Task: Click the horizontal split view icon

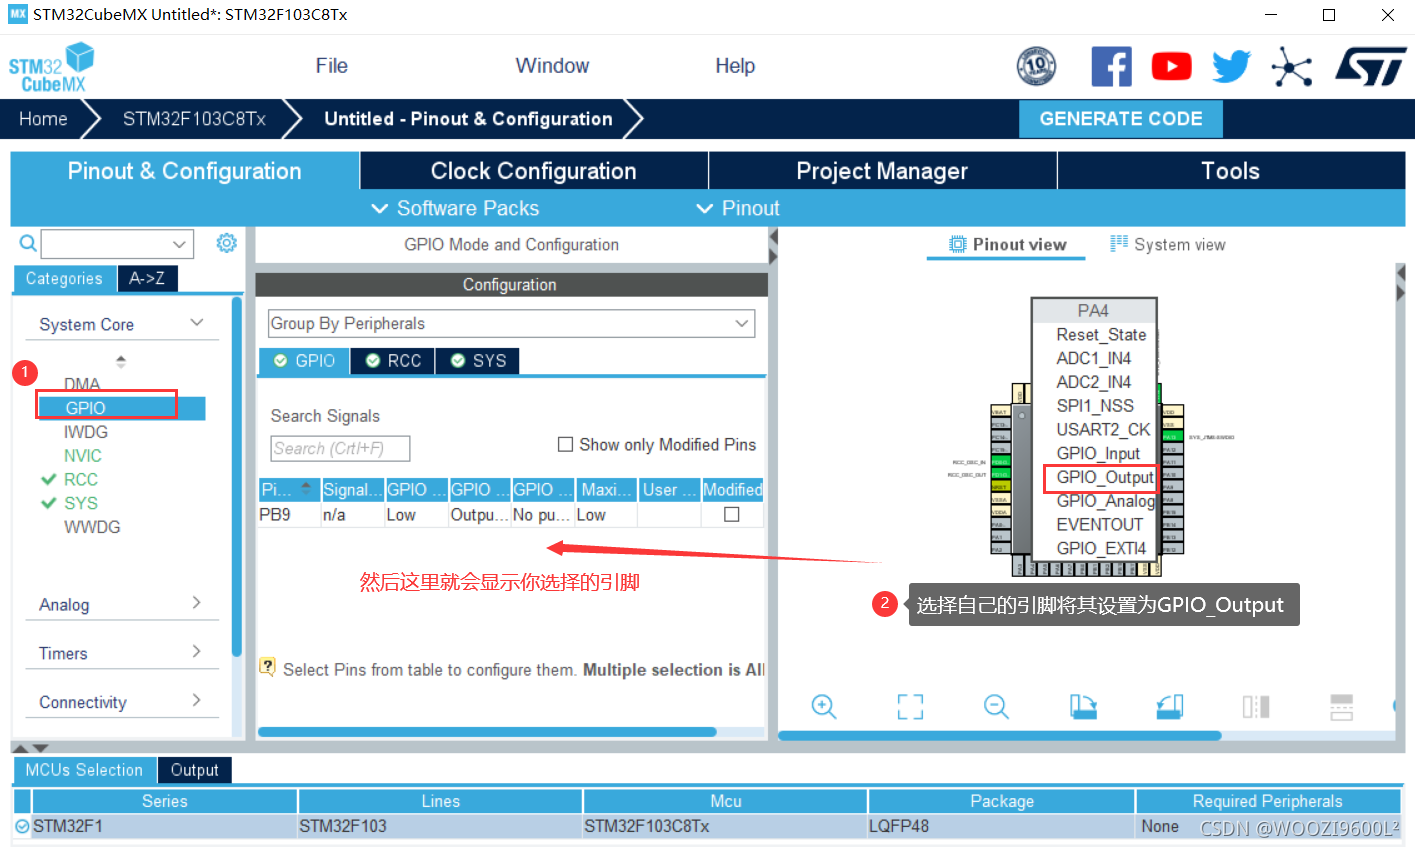Action: [x=1342, y=707]
